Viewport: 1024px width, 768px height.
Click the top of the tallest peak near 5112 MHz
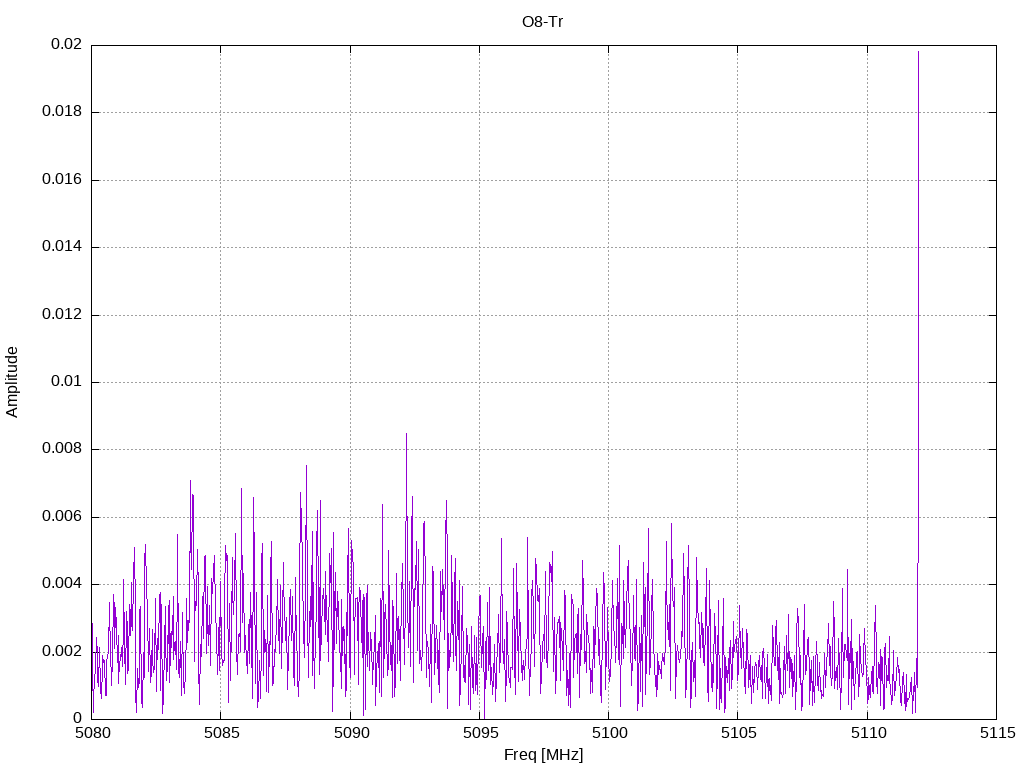pos(918,52)
